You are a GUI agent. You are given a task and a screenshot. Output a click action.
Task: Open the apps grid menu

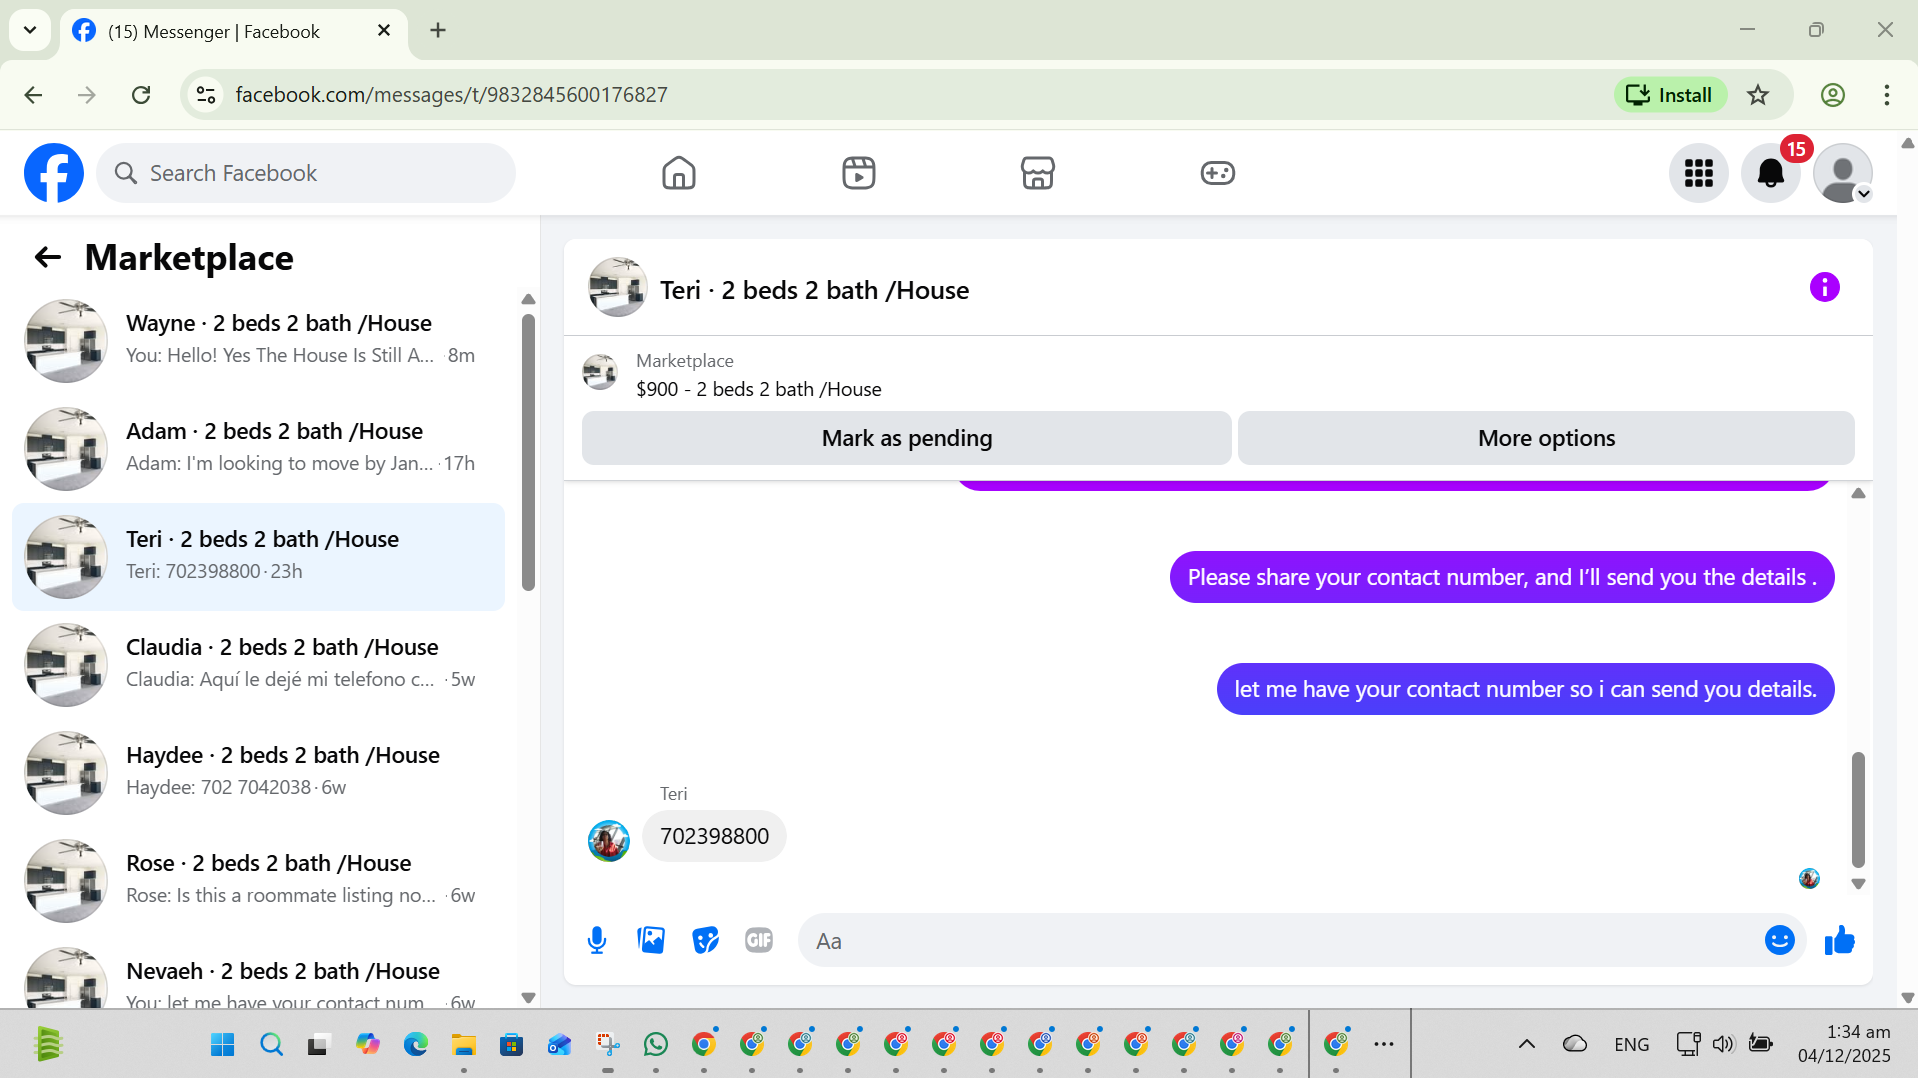1699,173
